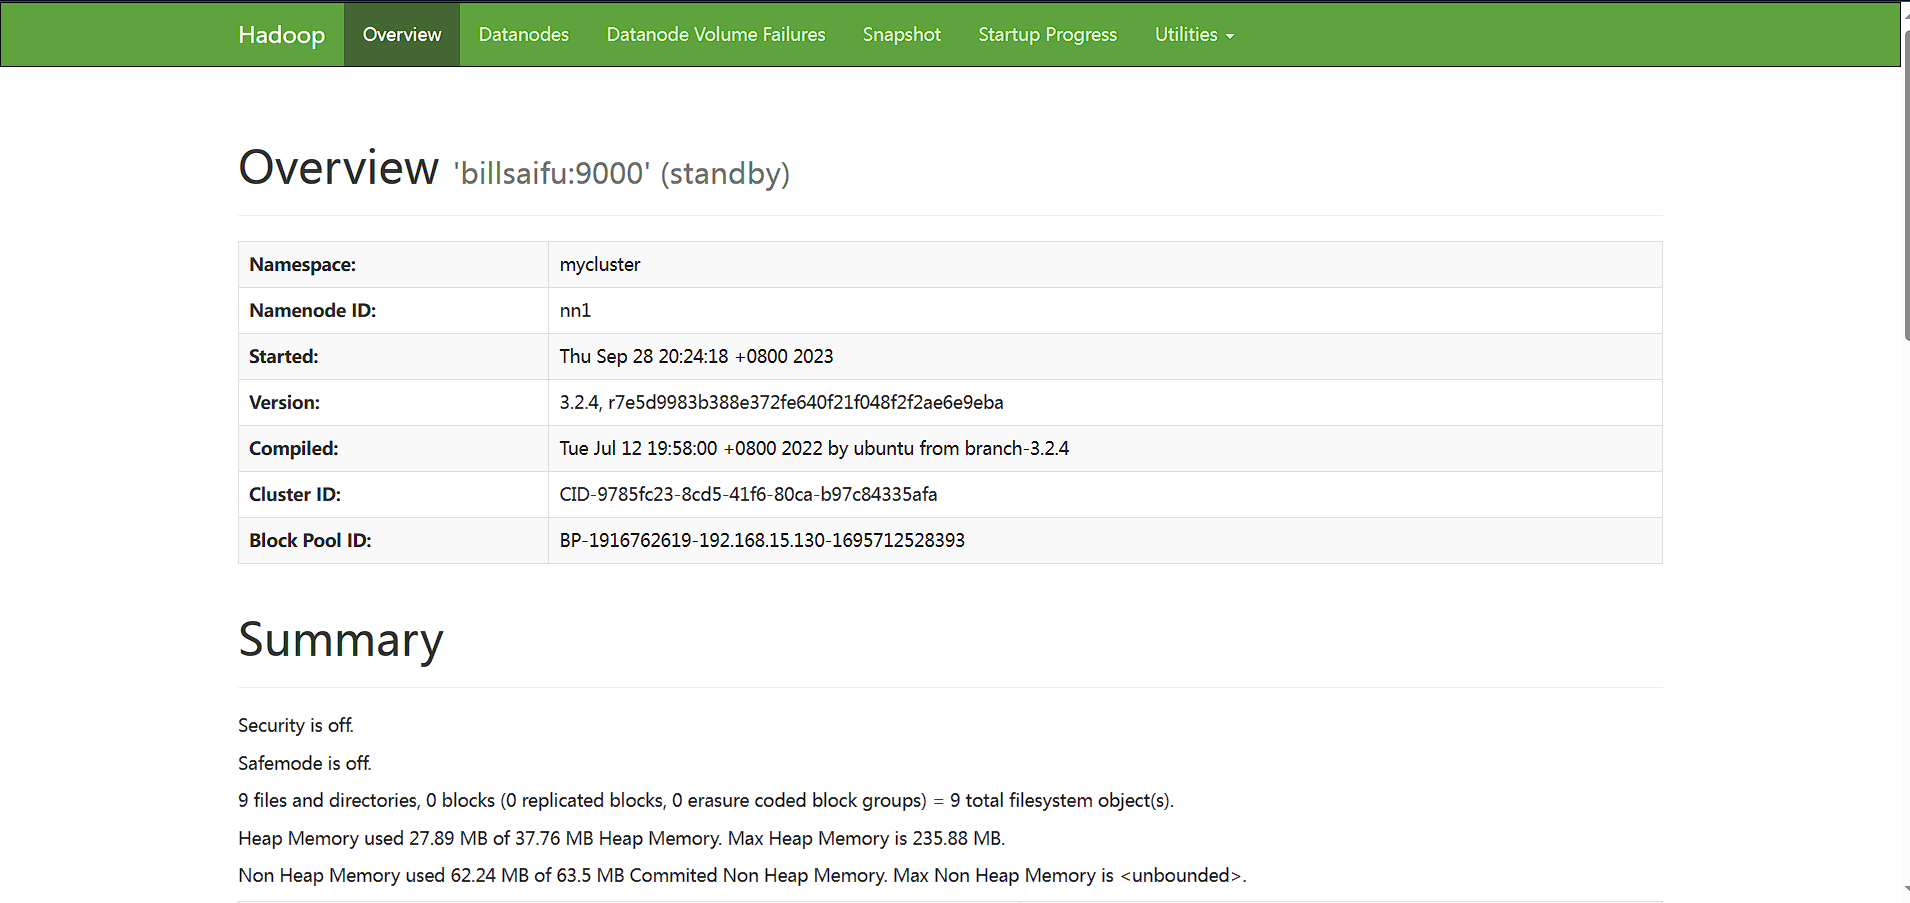Screen dimensions: 1910x903
Task: Click the 'Safemode is off.' line
Action: [x=305, y=764]
